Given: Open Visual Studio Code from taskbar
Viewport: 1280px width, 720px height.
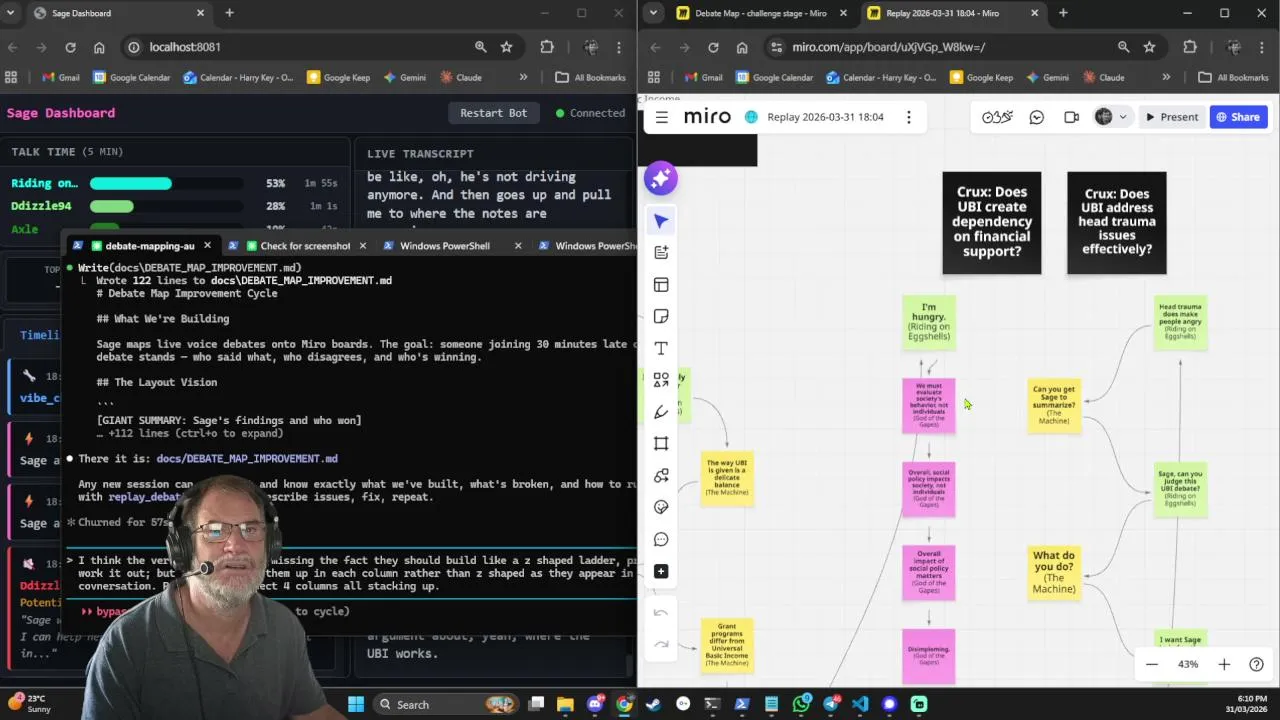Looking at the screenshot, I should 860,704.
